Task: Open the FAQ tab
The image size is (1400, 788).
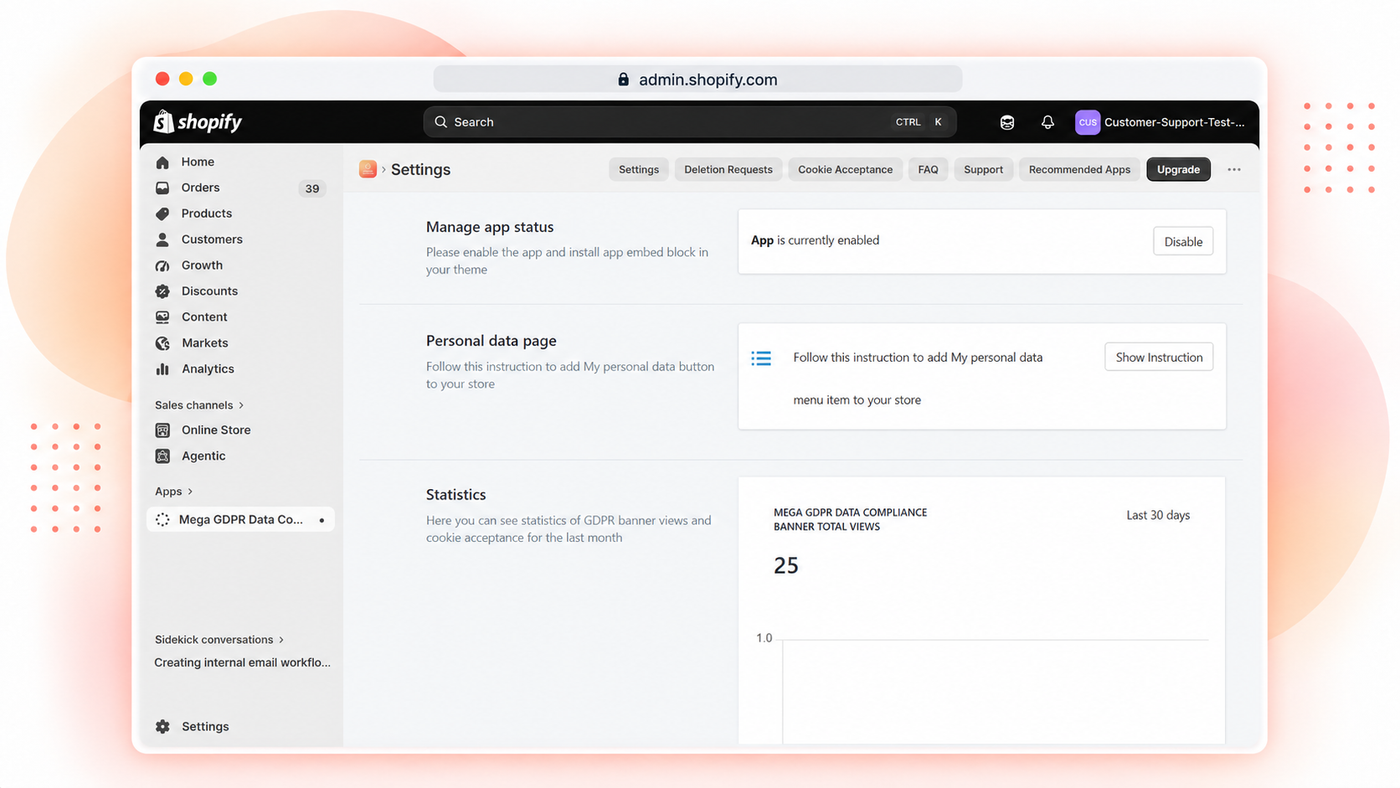Action: tap(928, 170)
